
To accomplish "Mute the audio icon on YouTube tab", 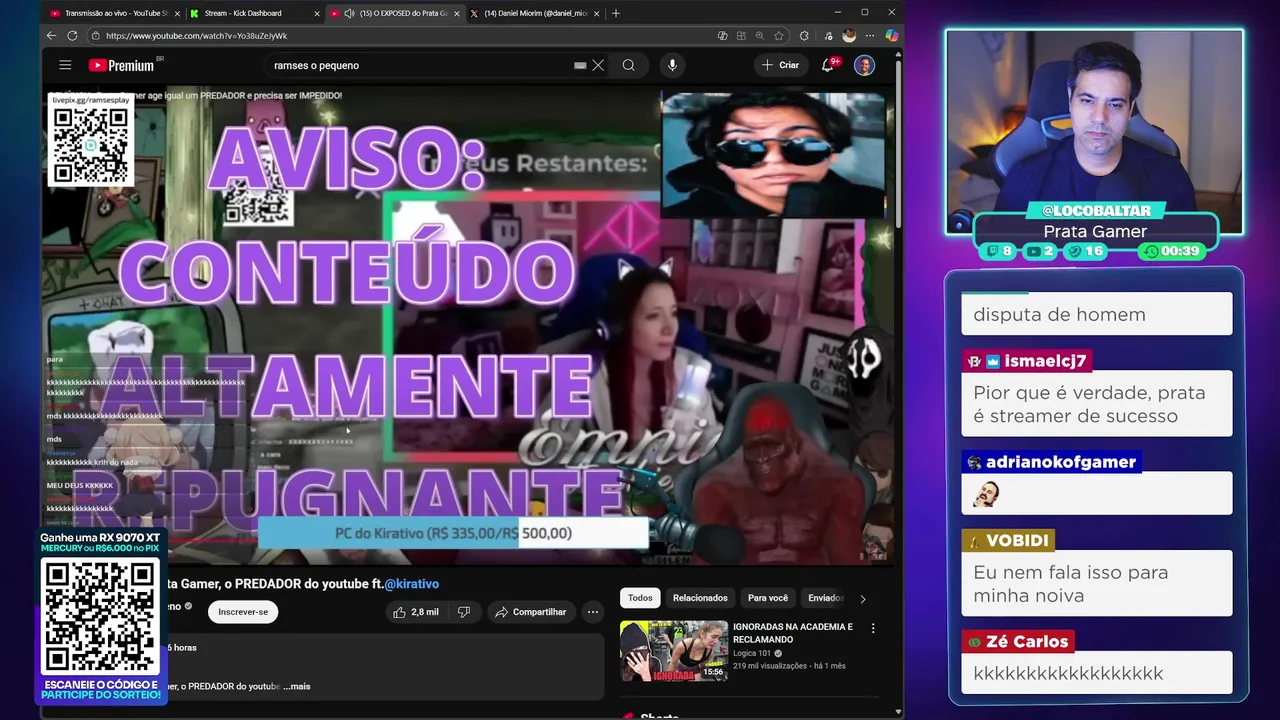I will [349, 13].
